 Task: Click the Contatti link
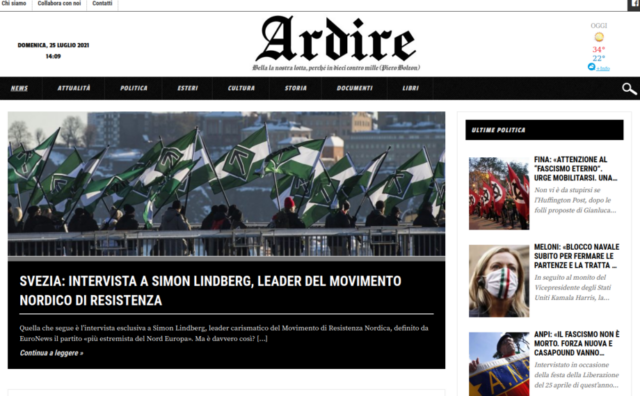coord(102,3)
